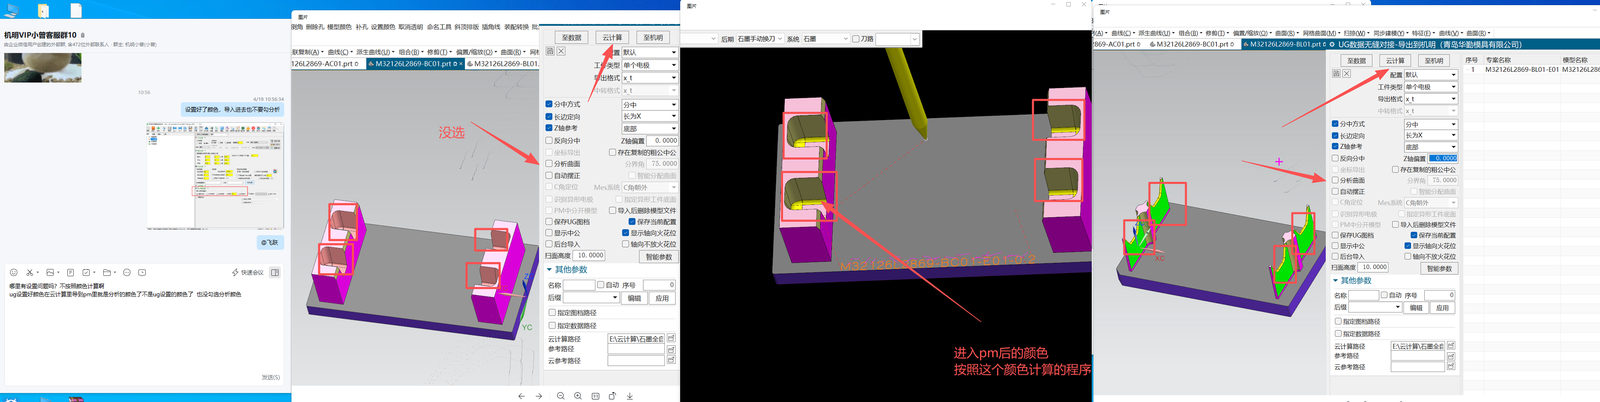Open 分中 dropdown in left window
The width and height of the screenshot is (1600, 402).
click(650, 104)
